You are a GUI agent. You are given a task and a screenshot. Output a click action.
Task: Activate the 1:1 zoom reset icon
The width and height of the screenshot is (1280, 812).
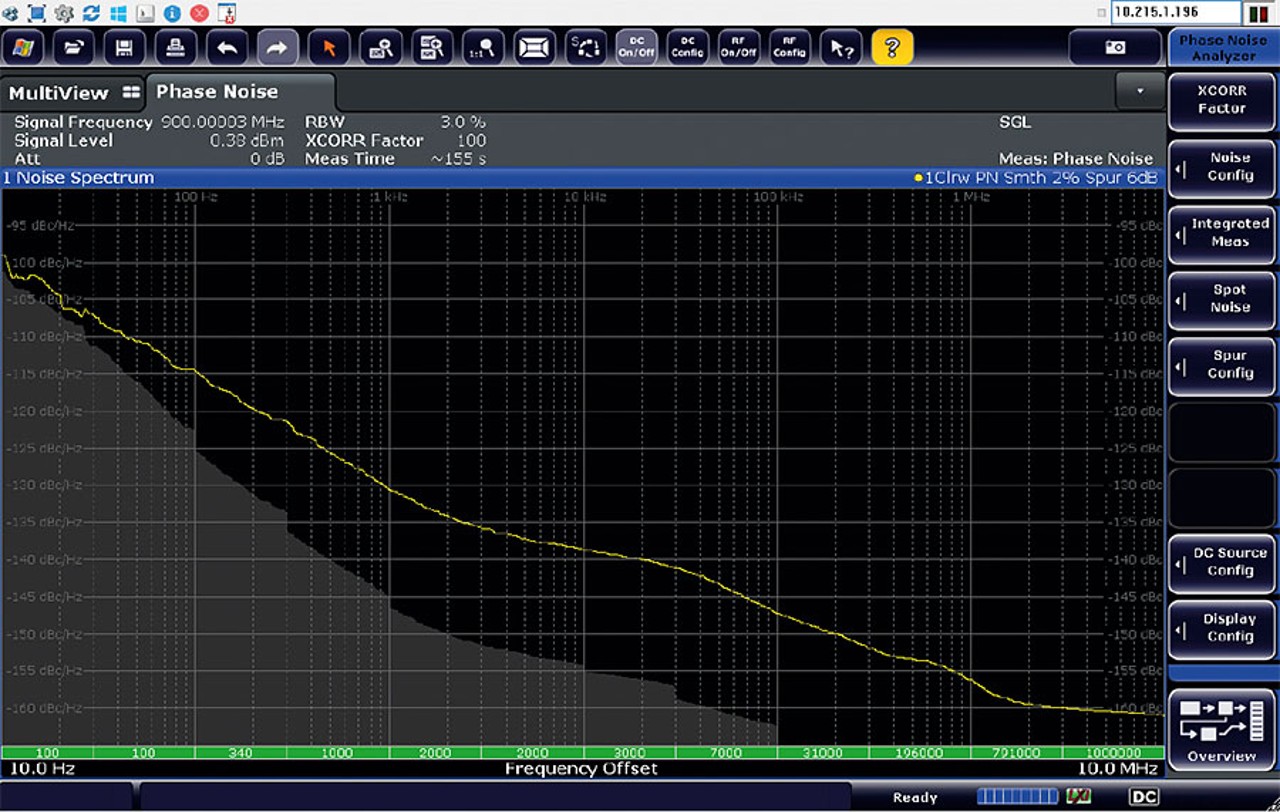pyautogui.click(x=483, y=47)
